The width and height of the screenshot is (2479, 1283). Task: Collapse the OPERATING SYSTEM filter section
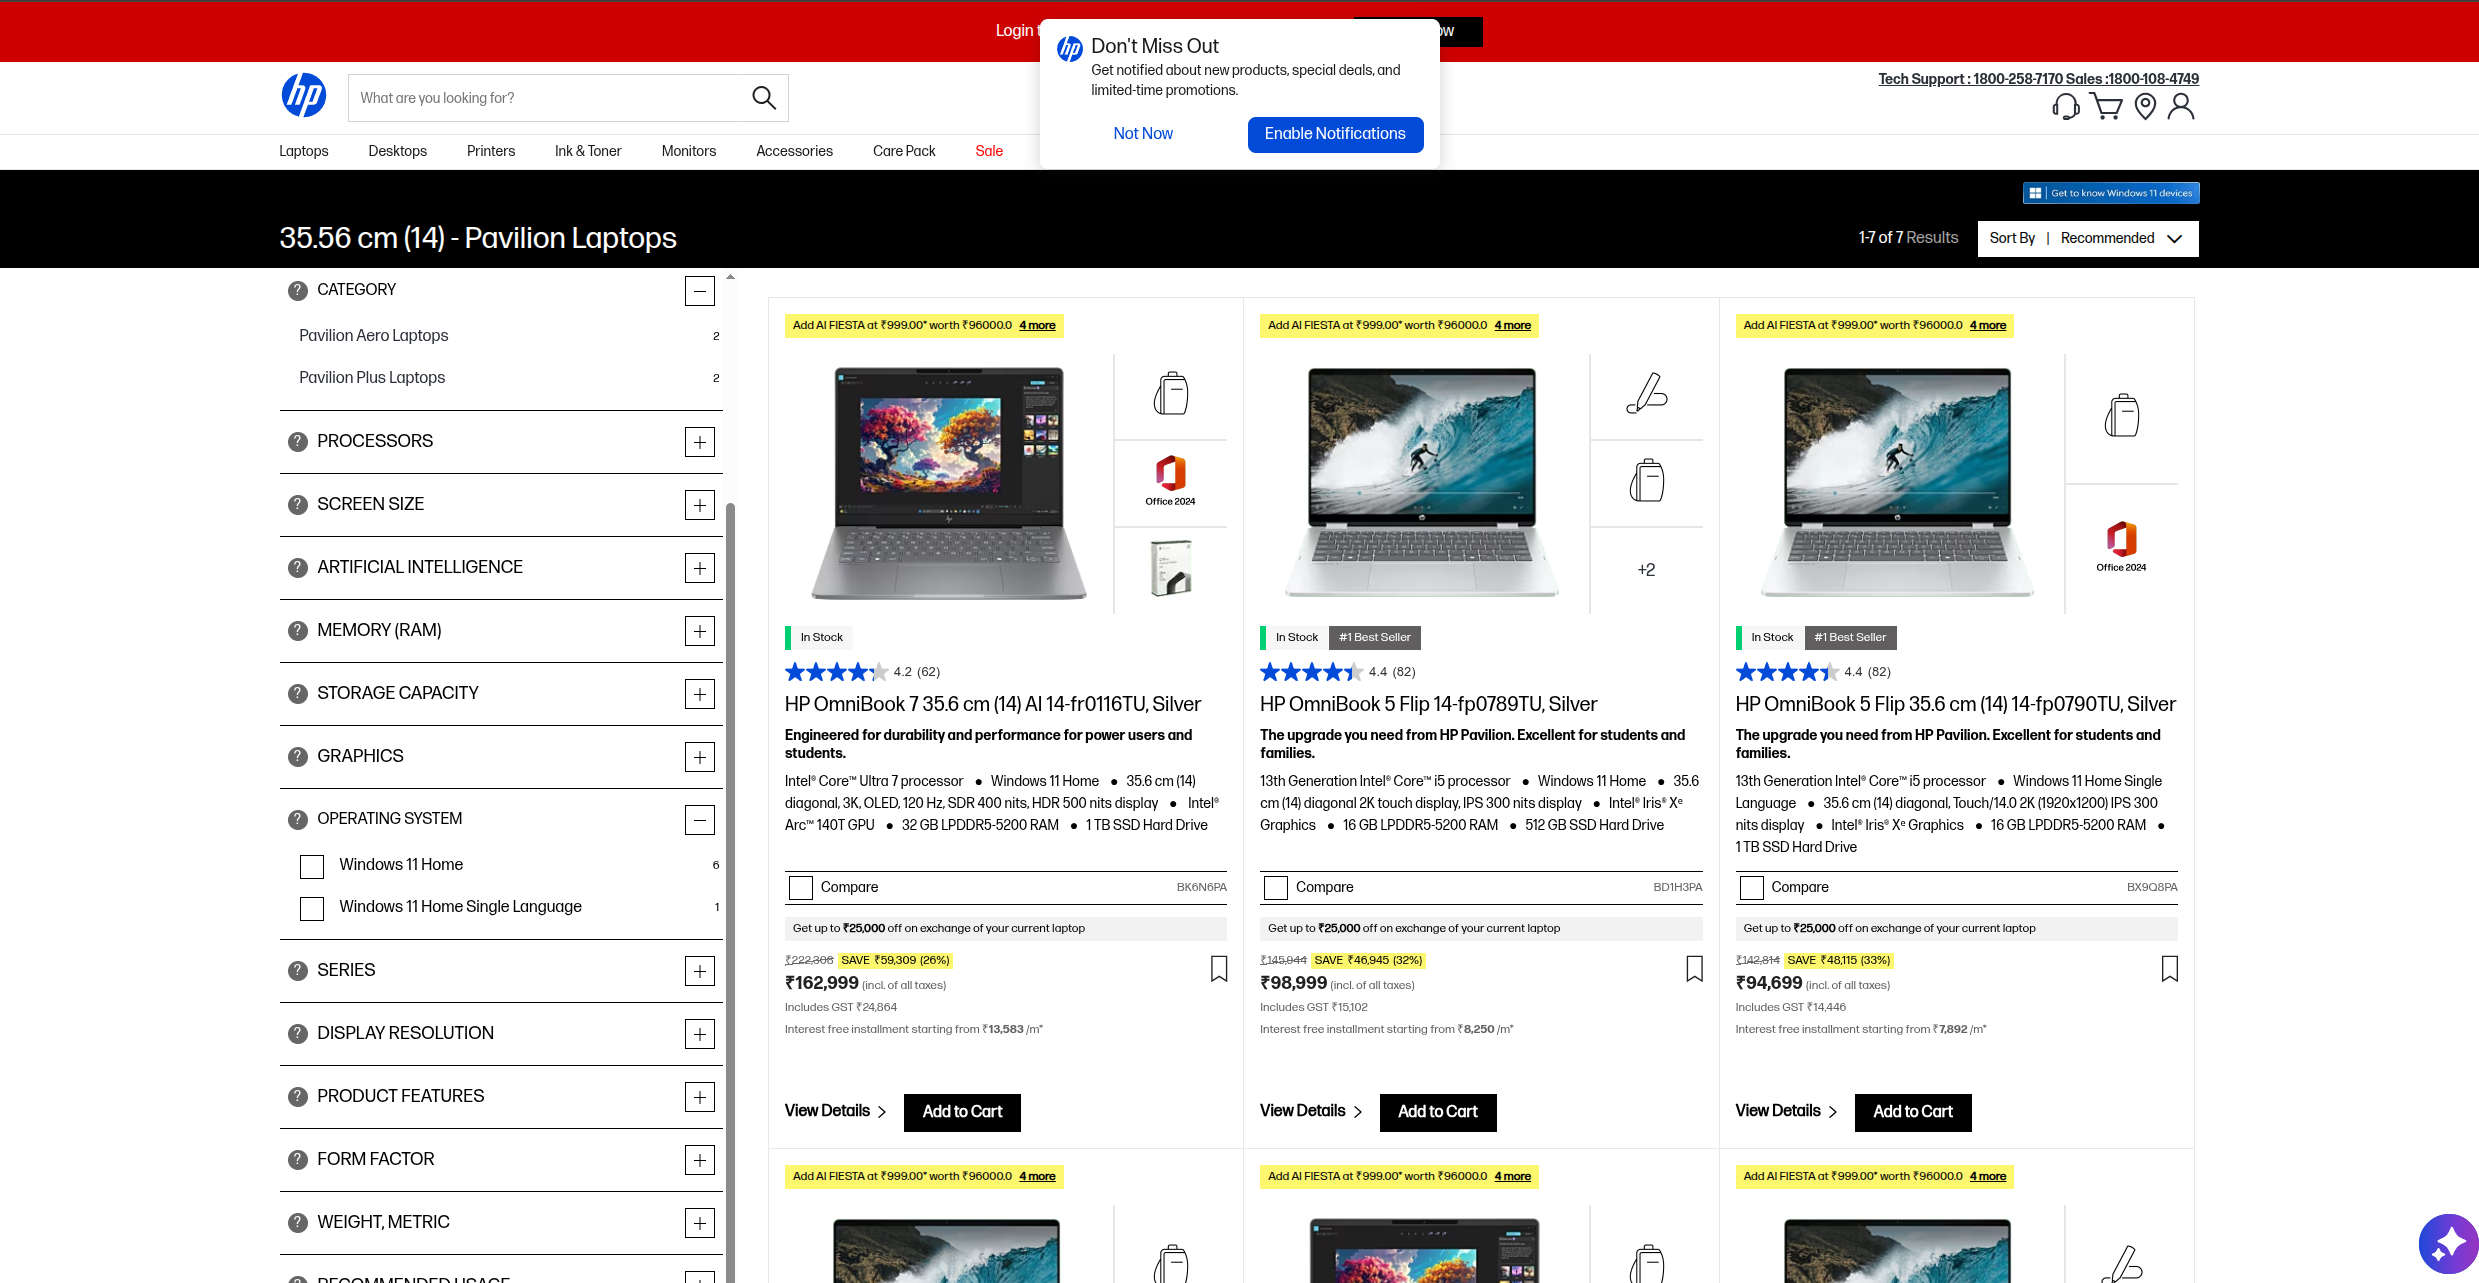(700, 820)
